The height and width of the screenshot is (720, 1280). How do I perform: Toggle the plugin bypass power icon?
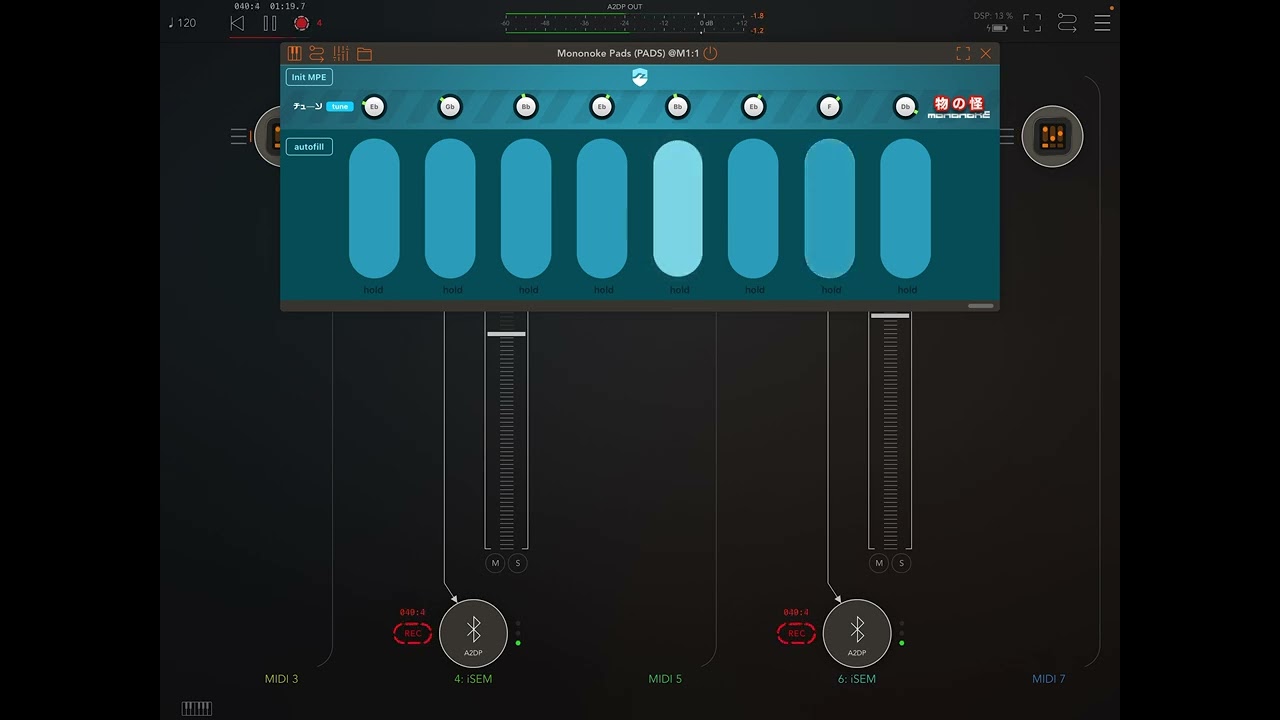pyautogui.click(x=710, y=53)
